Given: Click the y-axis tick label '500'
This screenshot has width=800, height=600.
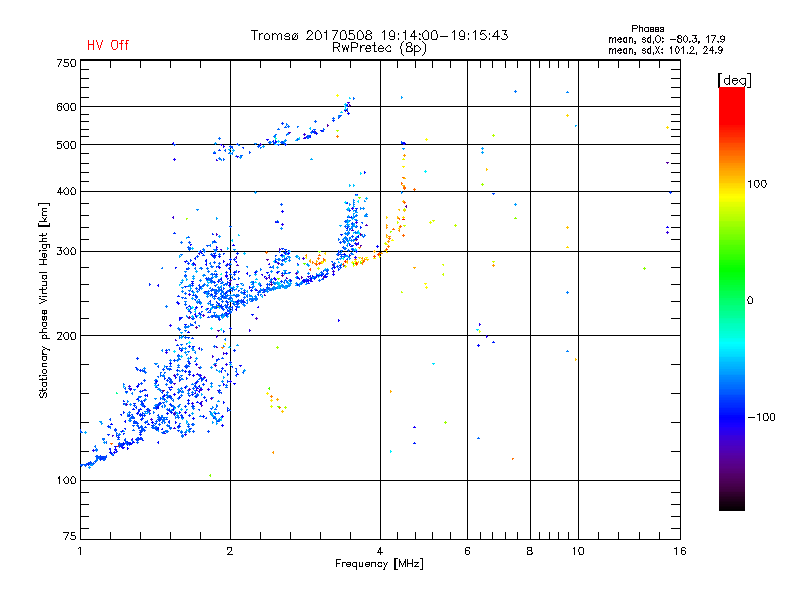Looking at the screenshot, I should pos(66,145).
